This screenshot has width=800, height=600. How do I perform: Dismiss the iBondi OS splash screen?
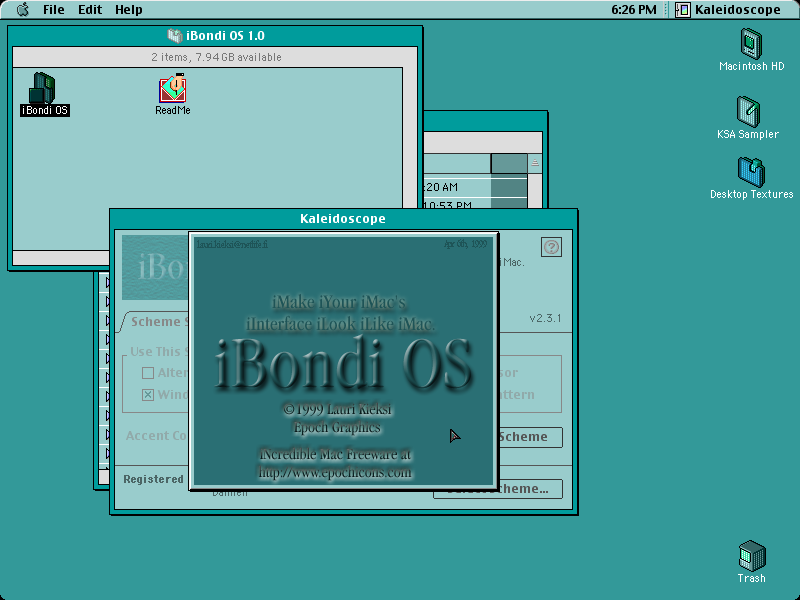pyautogui.click(x=343, y=361)
